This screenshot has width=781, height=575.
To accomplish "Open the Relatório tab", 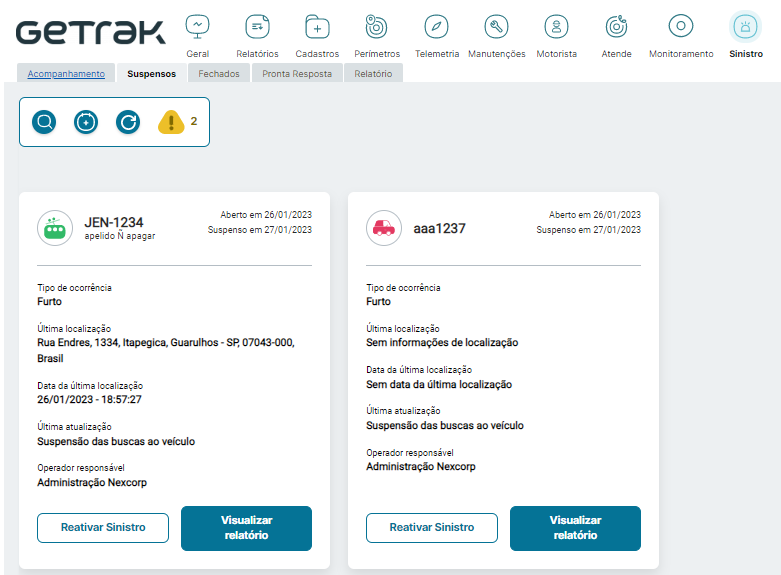I will coord(373,74).
